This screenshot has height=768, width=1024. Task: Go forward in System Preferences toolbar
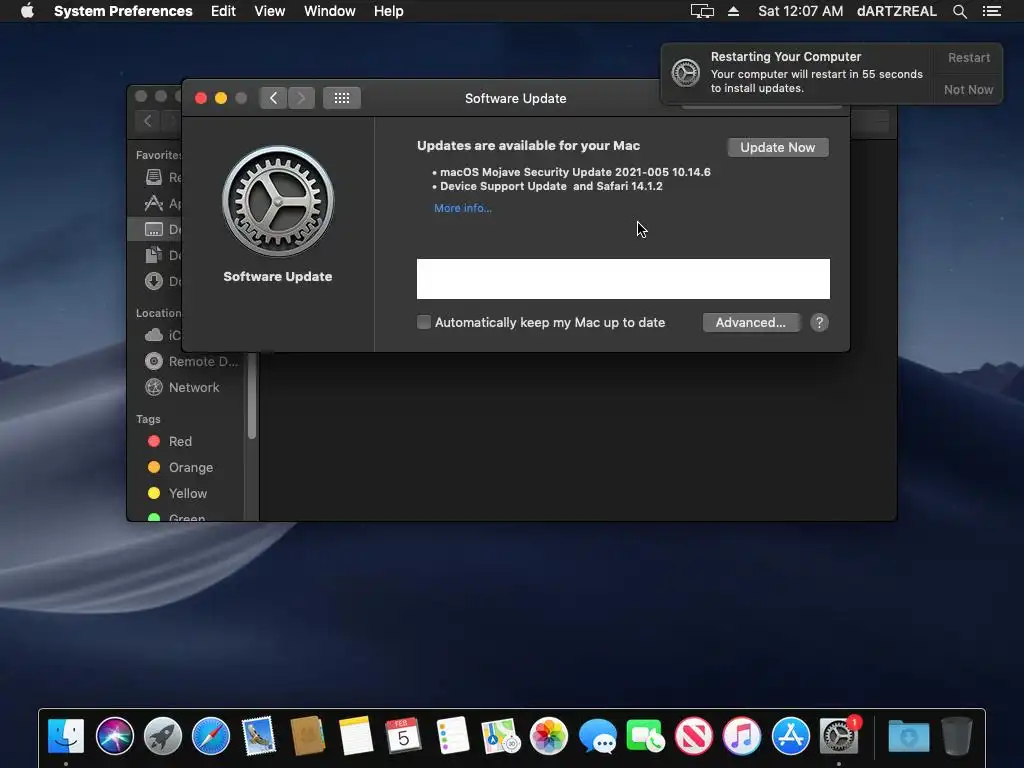[x=301, y=98]
